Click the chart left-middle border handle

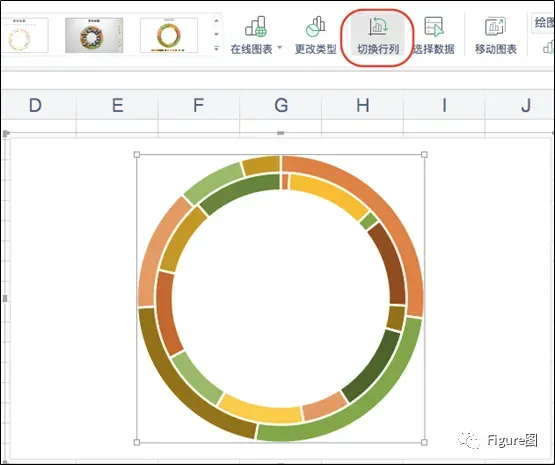tap(5, 298)
